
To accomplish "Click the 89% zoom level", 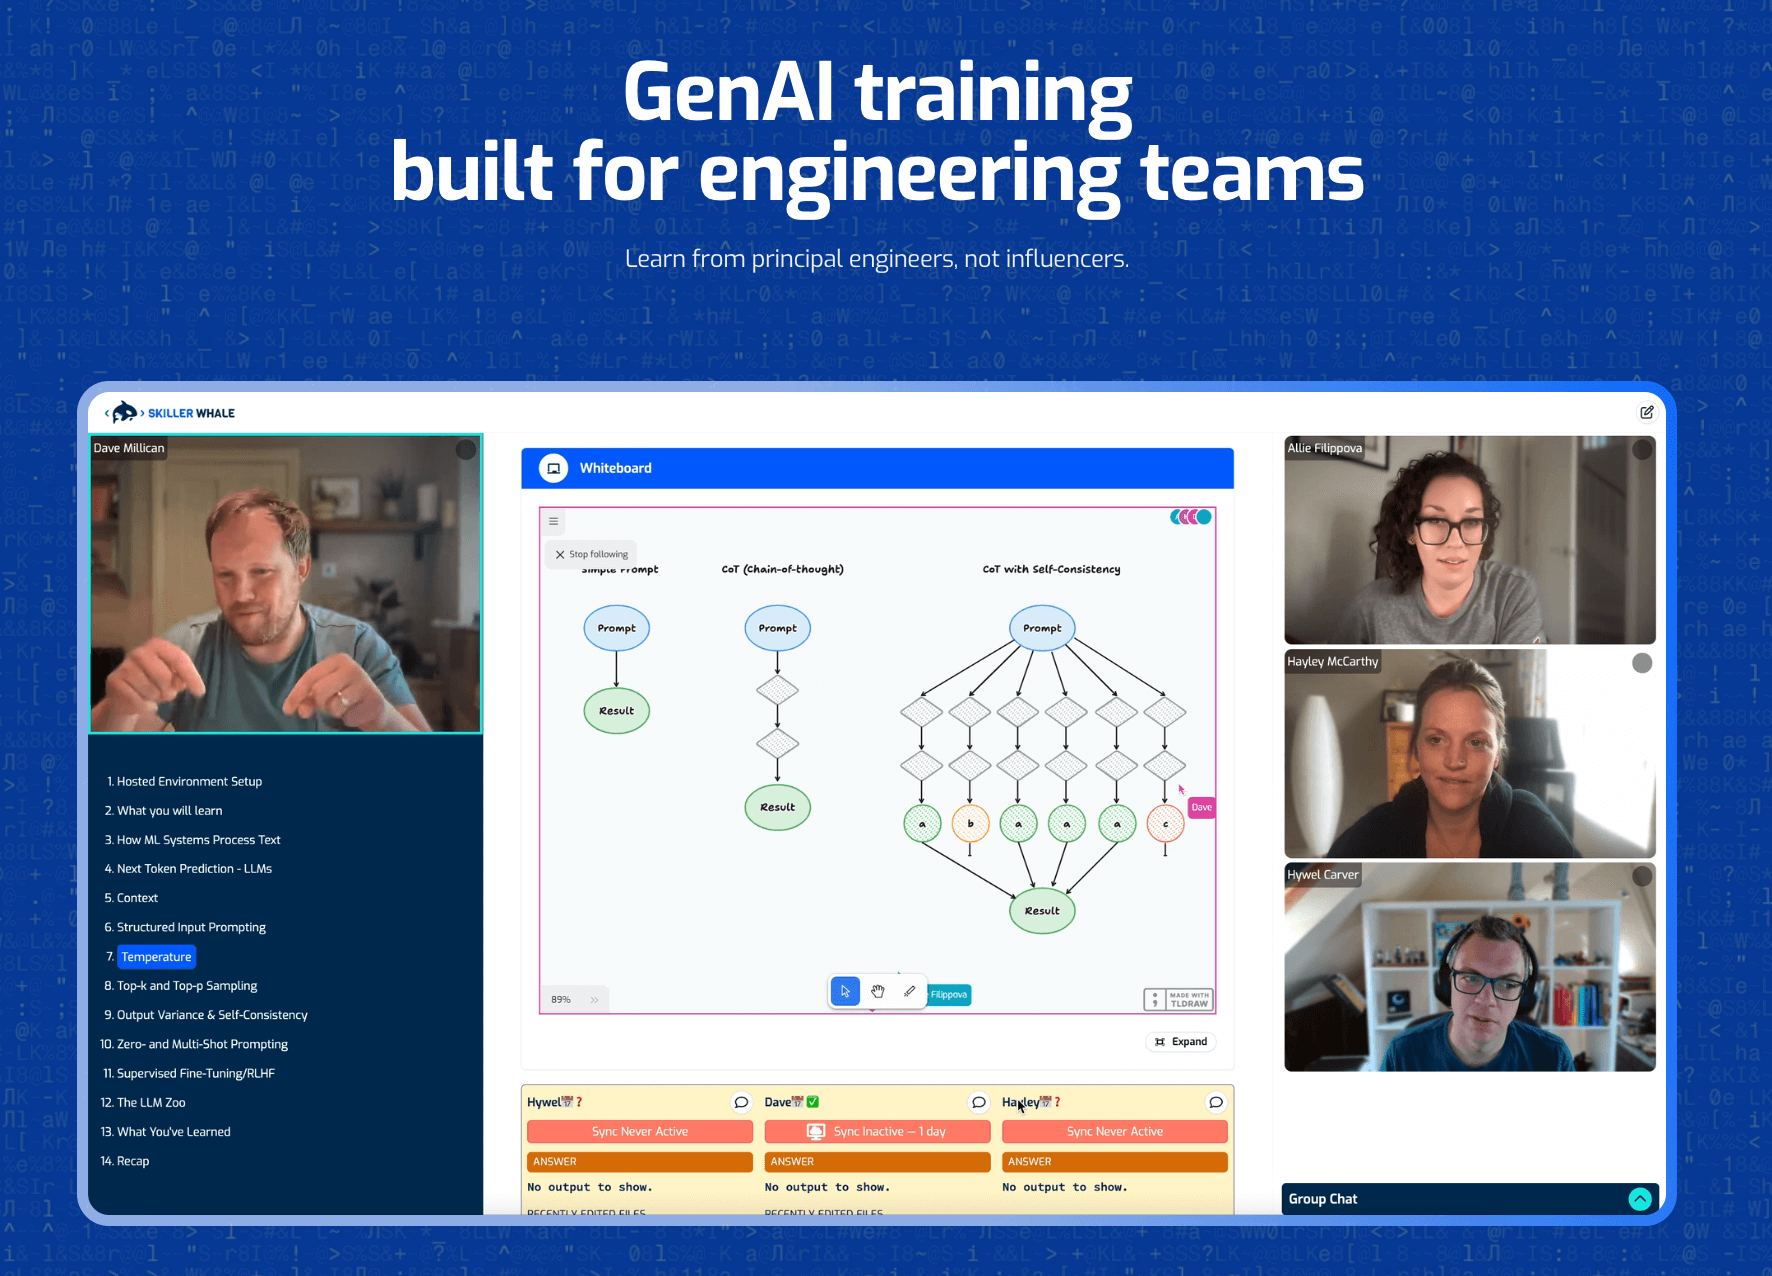I will 561,1000.
